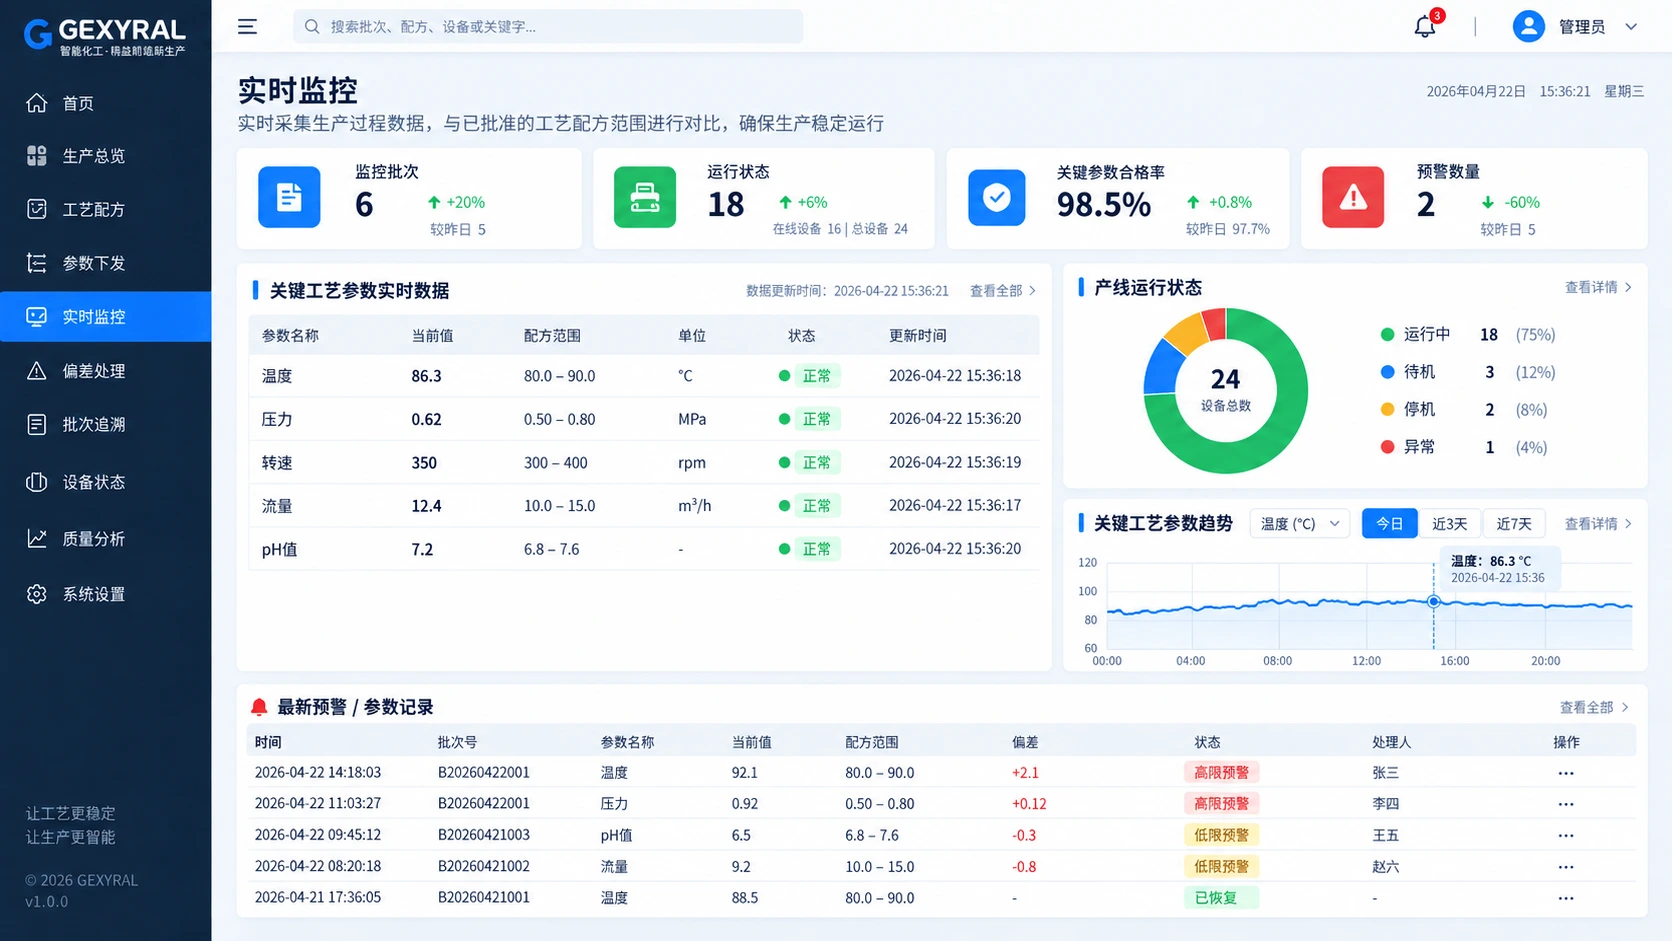The image size is (1672, 941).
Task: Click the 预警数量 red warning icon
Action: coord(1353,197)
